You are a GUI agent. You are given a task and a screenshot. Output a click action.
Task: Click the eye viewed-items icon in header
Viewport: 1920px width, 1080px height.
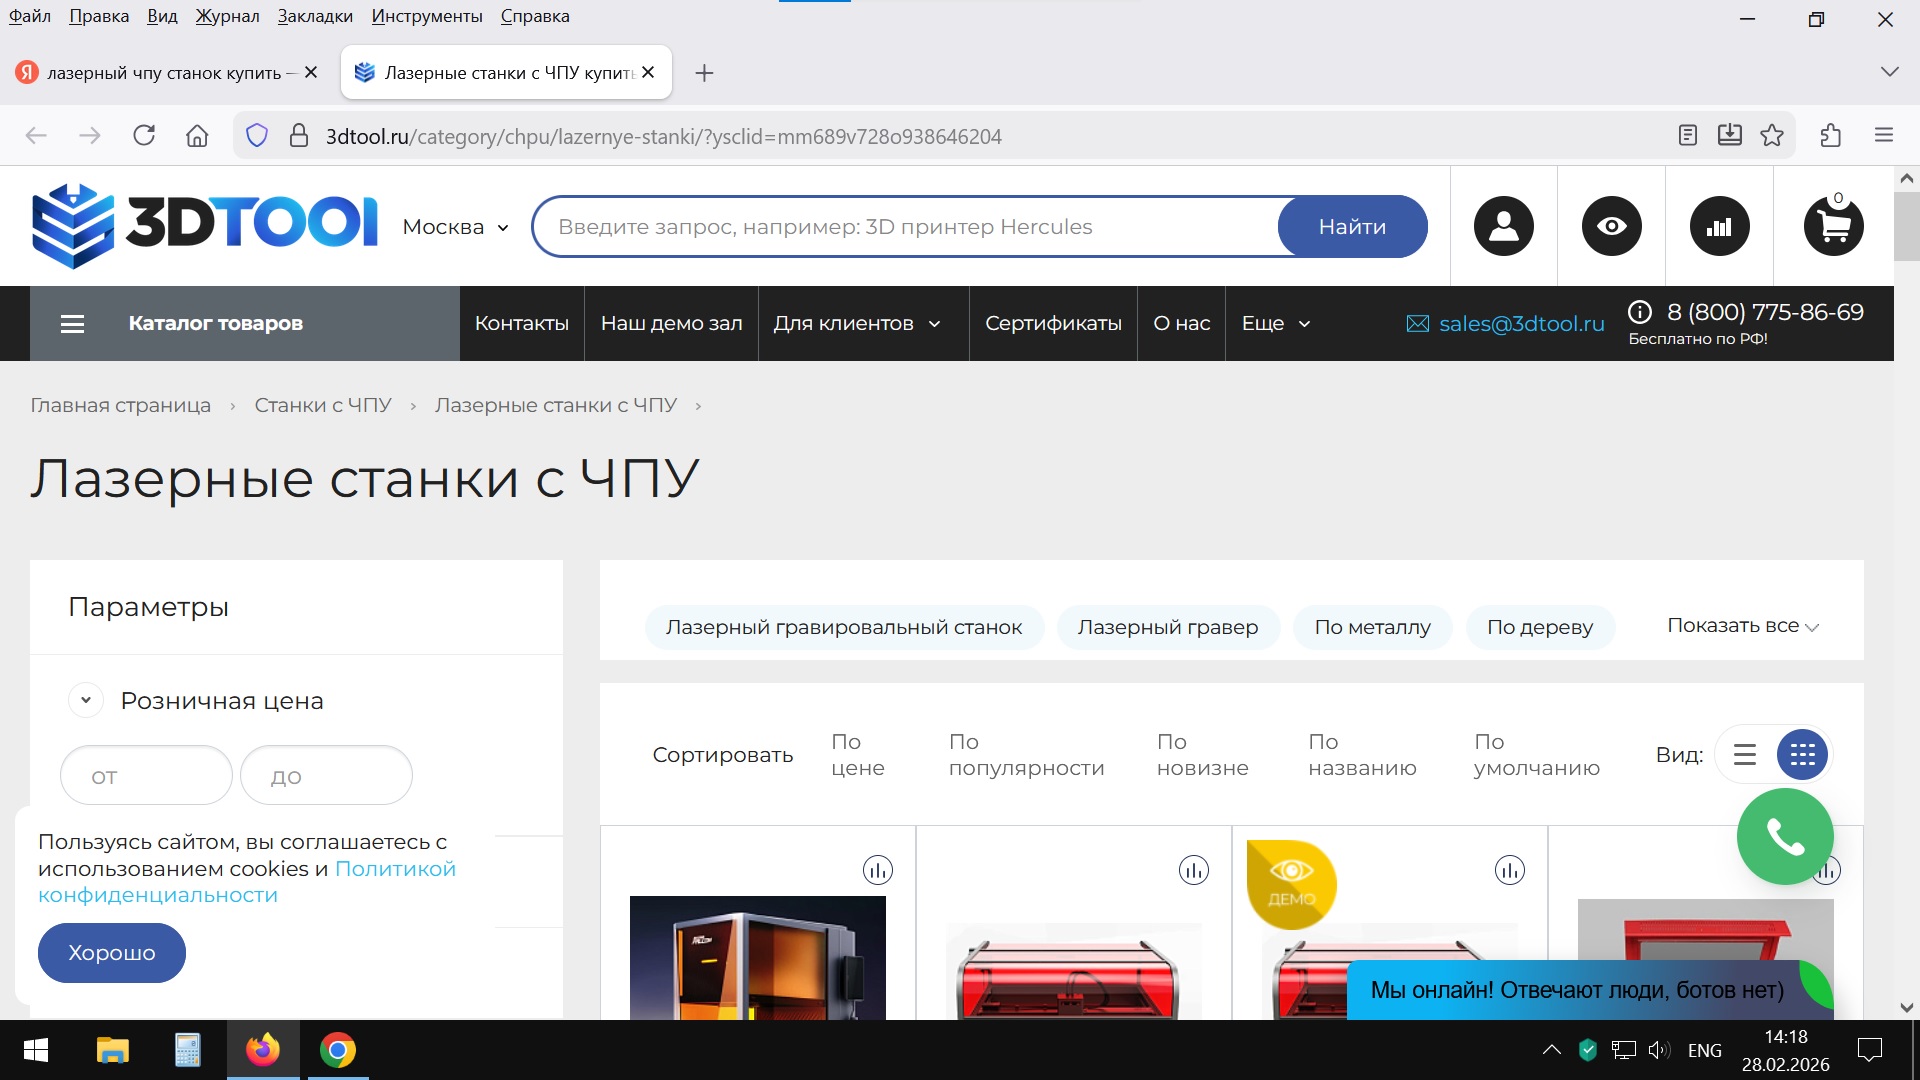pyautogui.click(x=1611, y=226)
